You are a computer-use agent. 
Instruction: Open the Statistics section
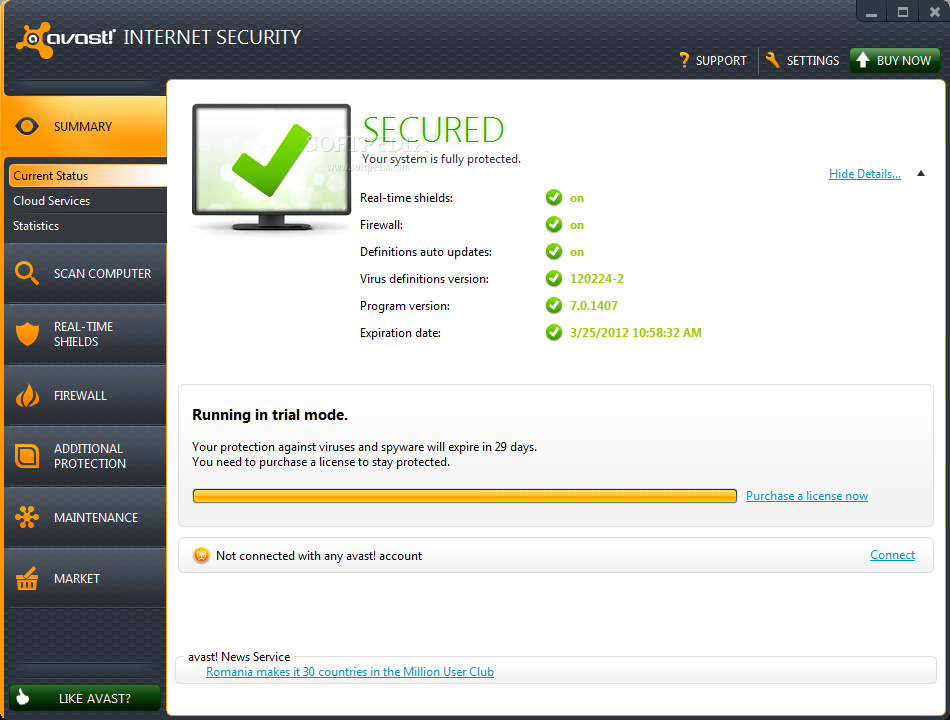36,226
